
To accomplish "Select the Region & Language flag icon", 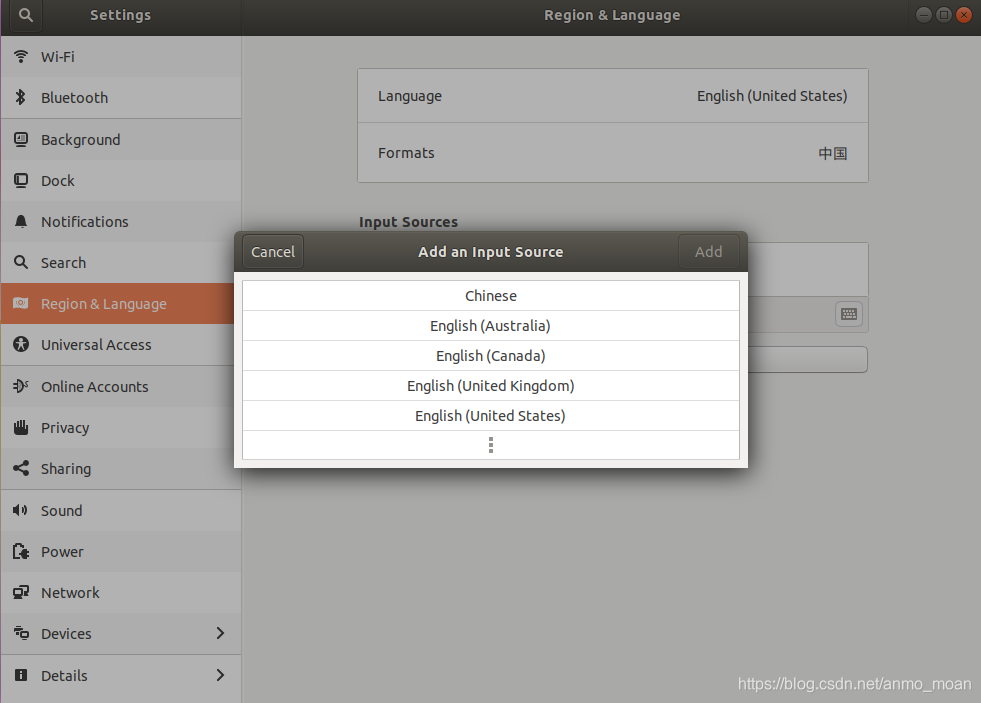I will tap(21, 303).
